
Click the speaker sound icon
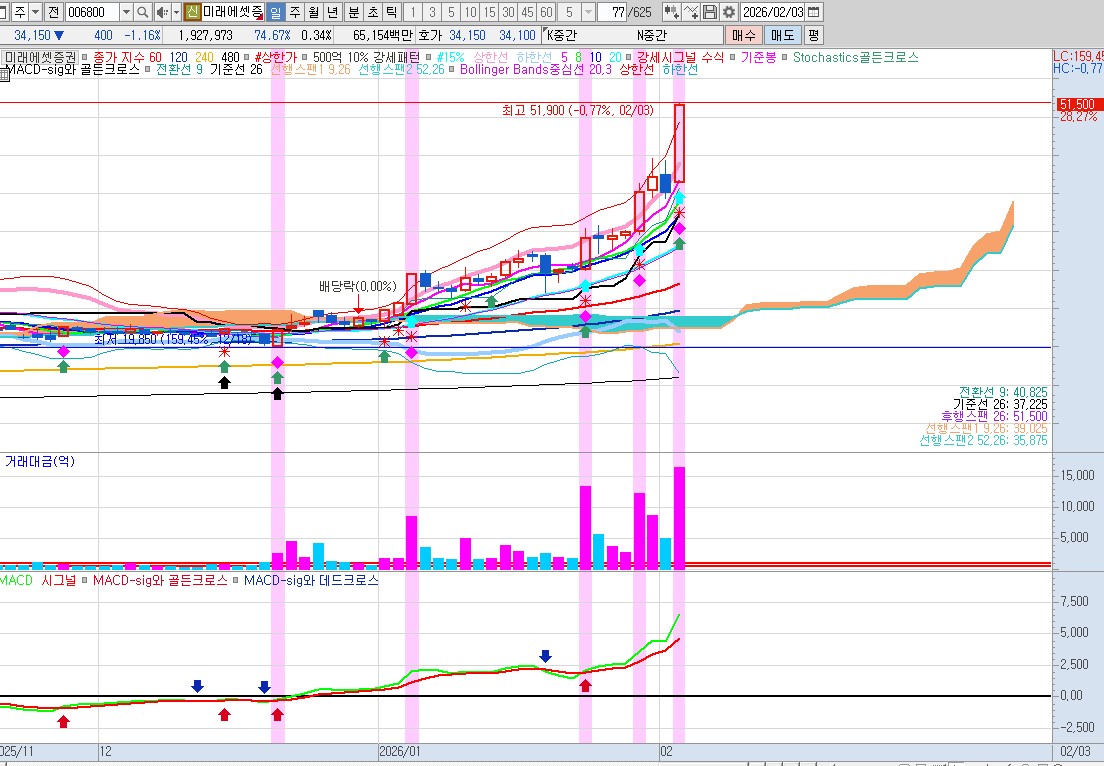pyautogui.click(x=162, y=12)
